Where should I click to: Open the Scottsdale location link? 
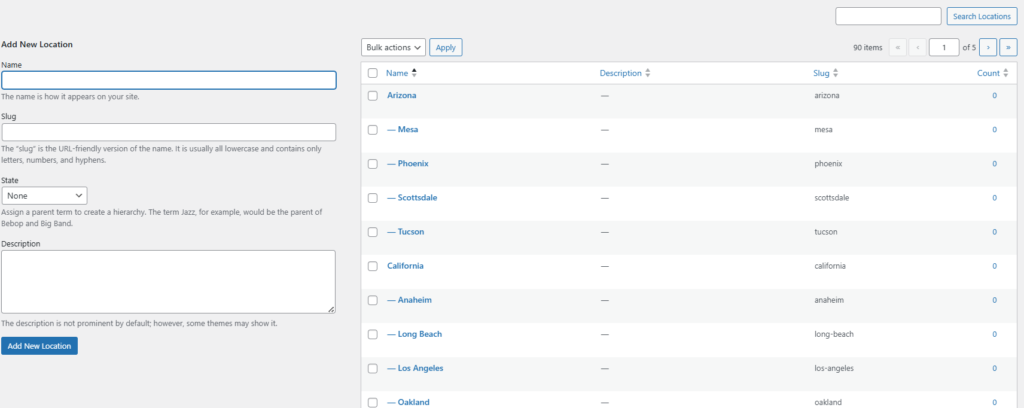[x=412, y=198]
